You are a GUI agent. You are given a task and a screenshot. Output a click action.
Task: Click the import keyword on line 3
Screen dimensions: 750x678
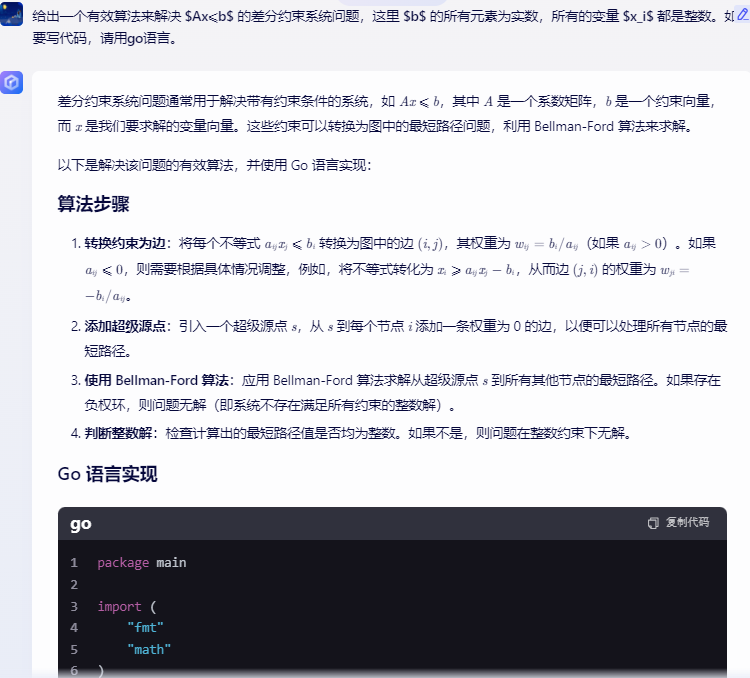(119, 606)
